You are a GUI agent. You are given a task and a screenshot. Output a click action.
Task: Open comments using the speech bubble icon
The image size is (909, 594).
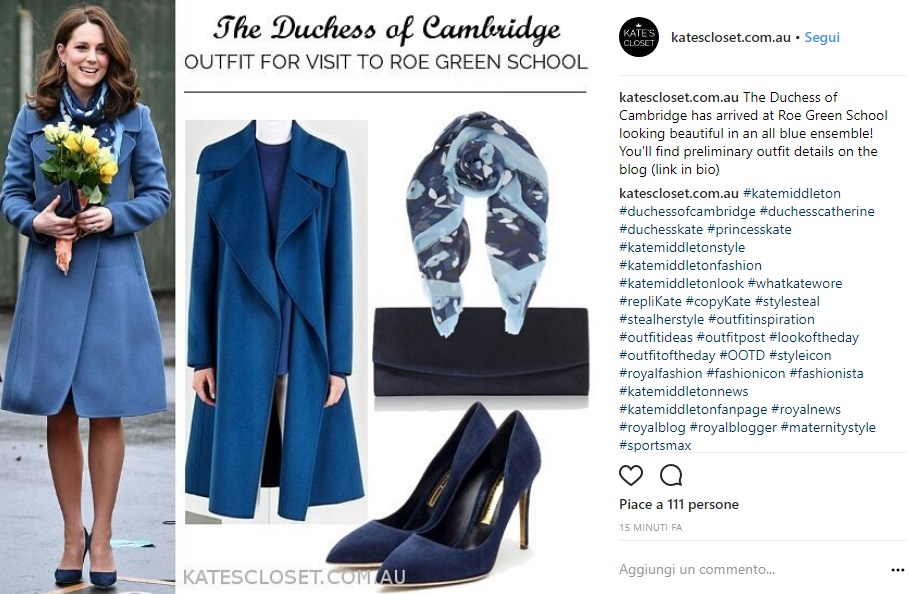tap(671, 475)
